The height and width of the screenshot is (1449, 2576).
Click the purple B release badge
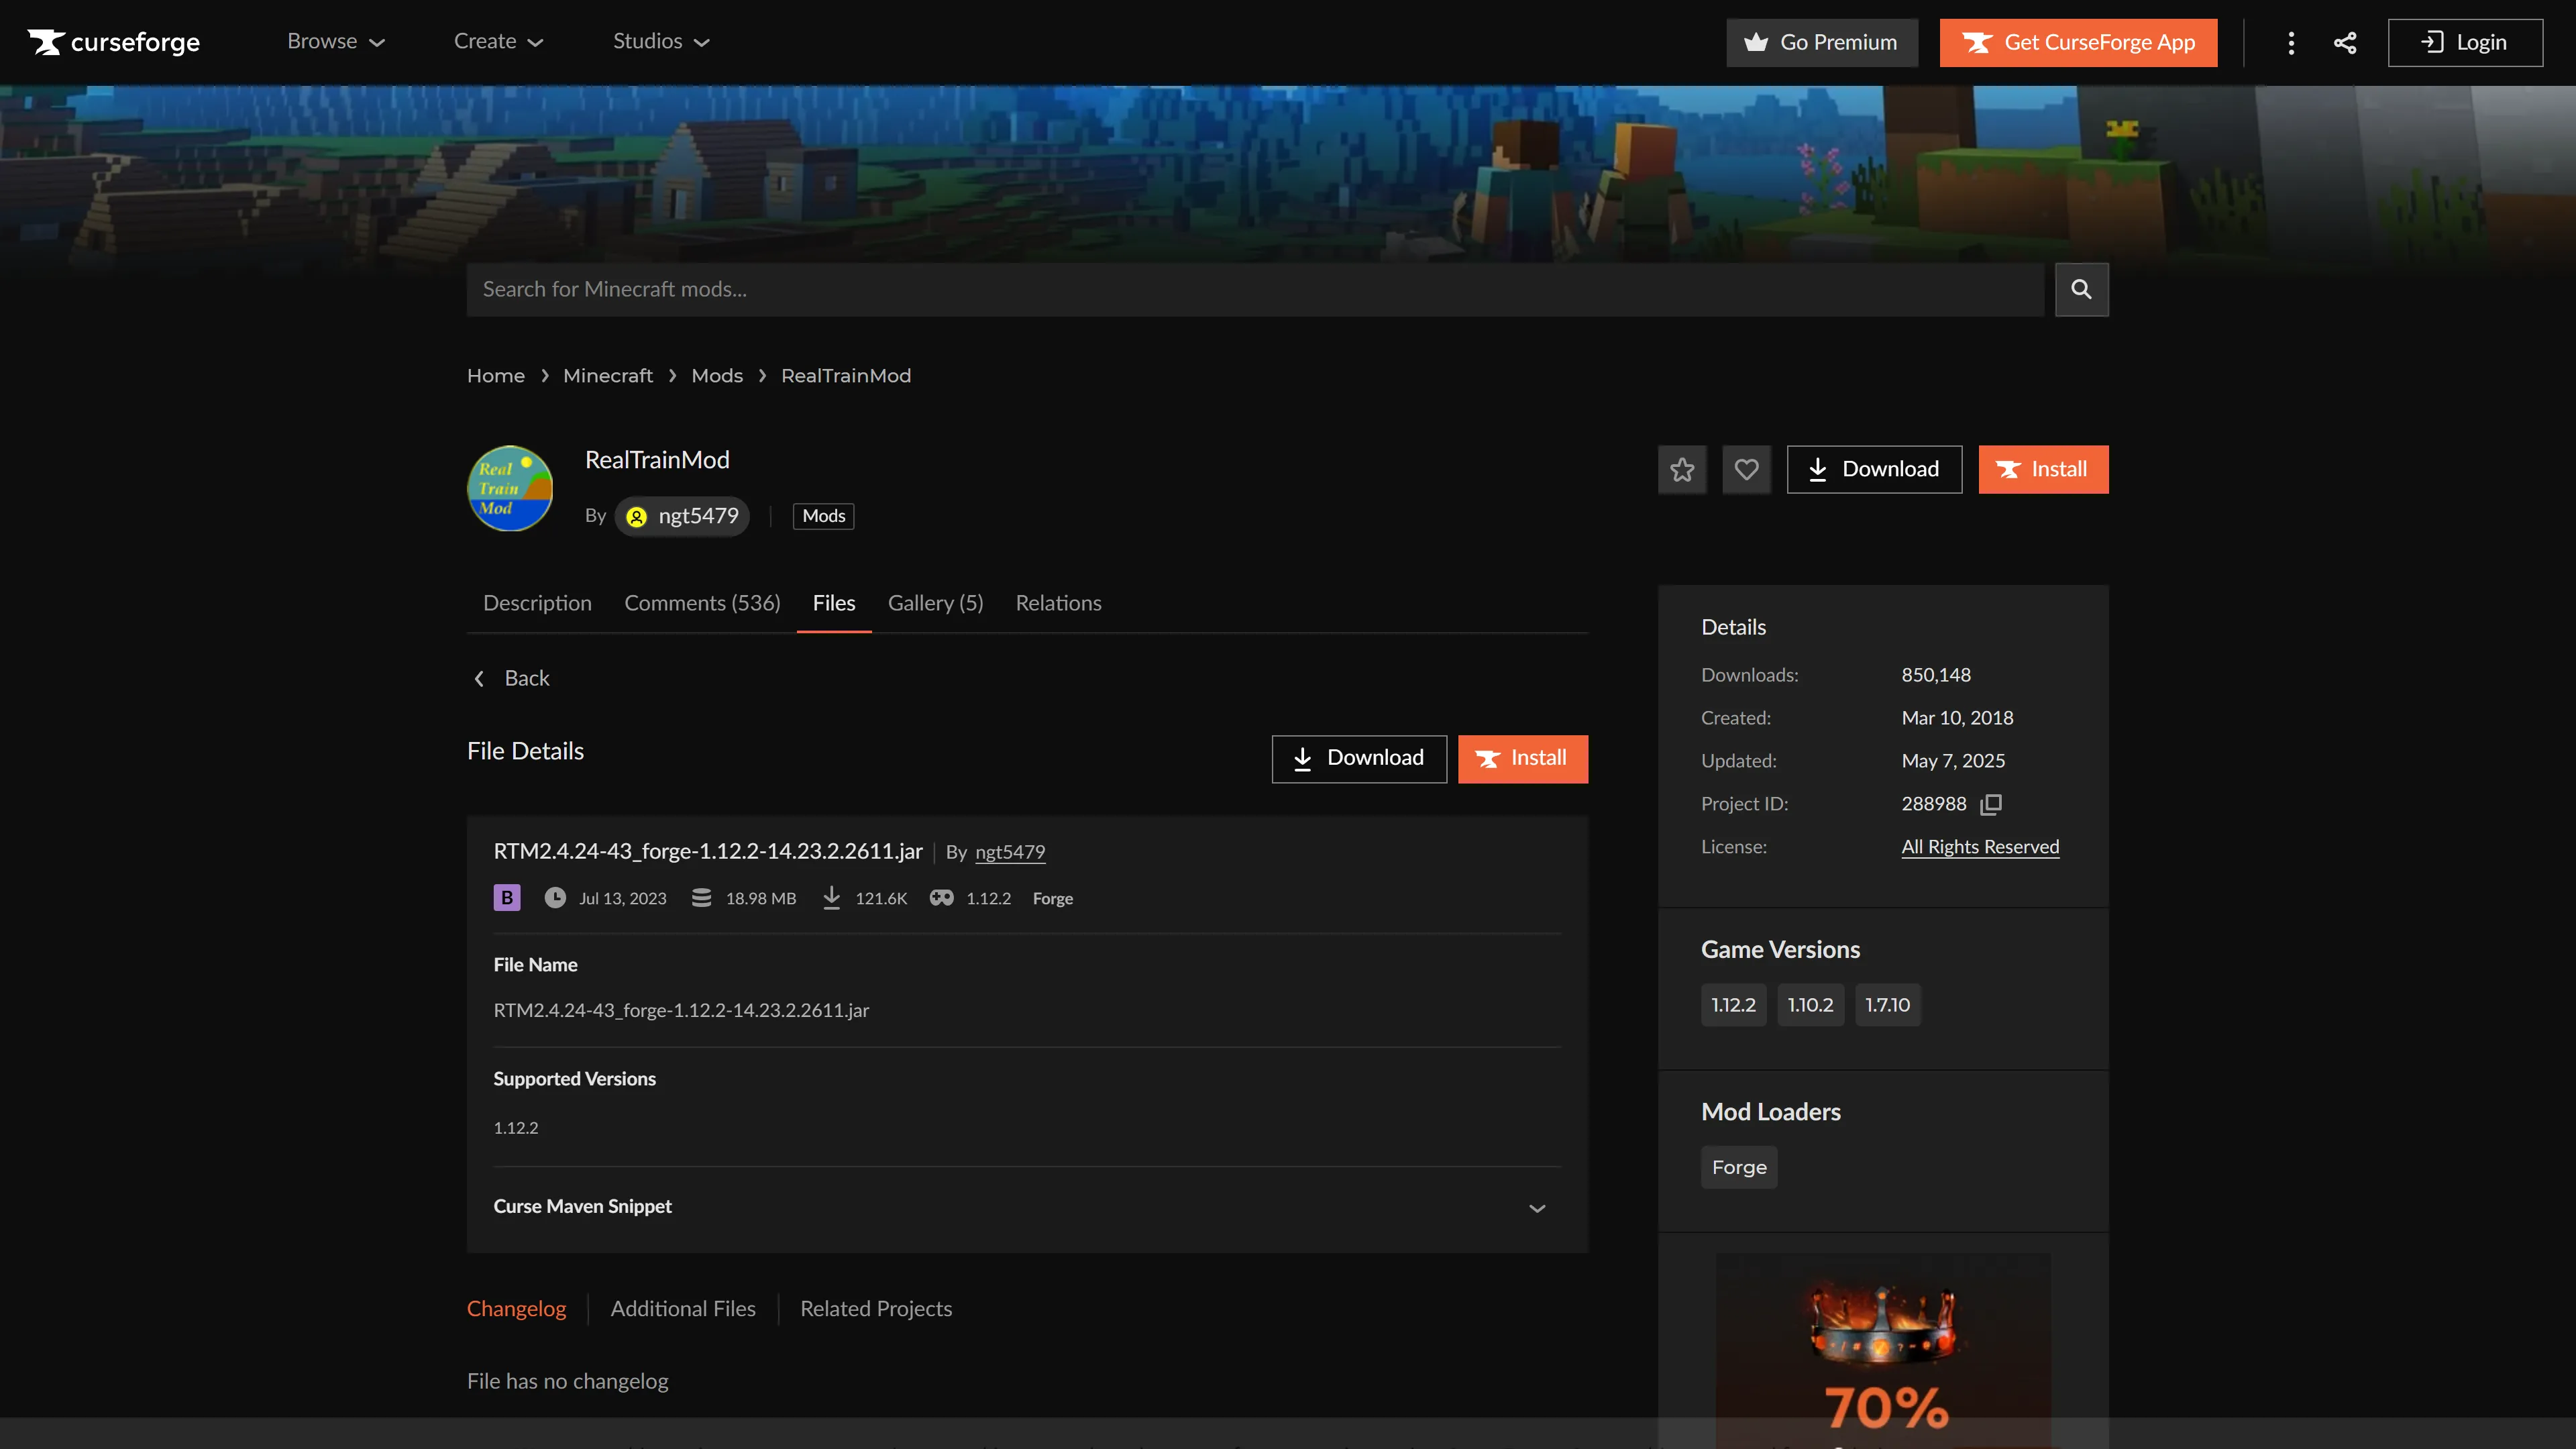click(506, 898)
